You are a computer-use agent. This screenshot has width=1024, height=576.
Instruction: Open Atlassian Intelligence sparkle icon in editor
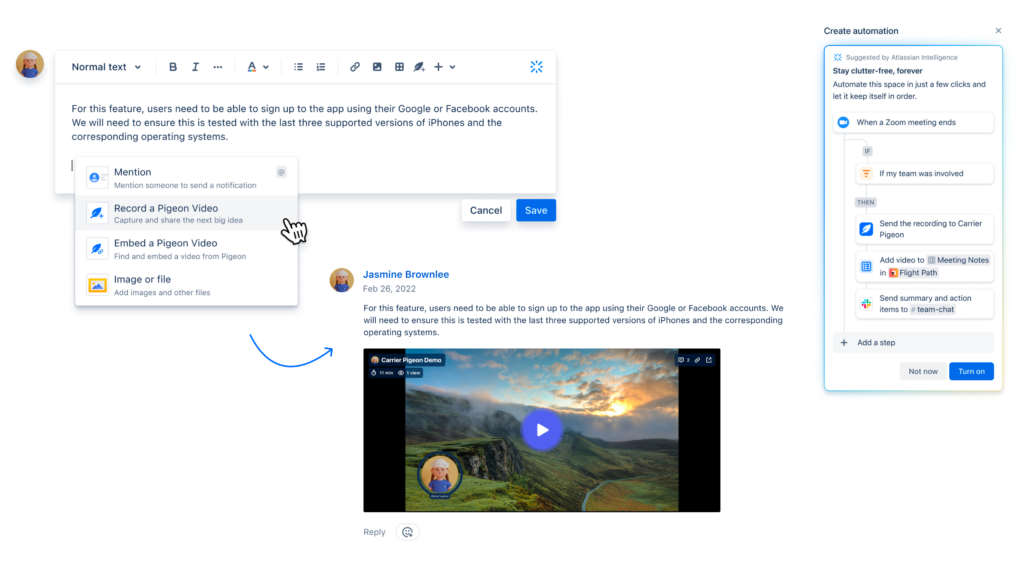pos(536,67)
